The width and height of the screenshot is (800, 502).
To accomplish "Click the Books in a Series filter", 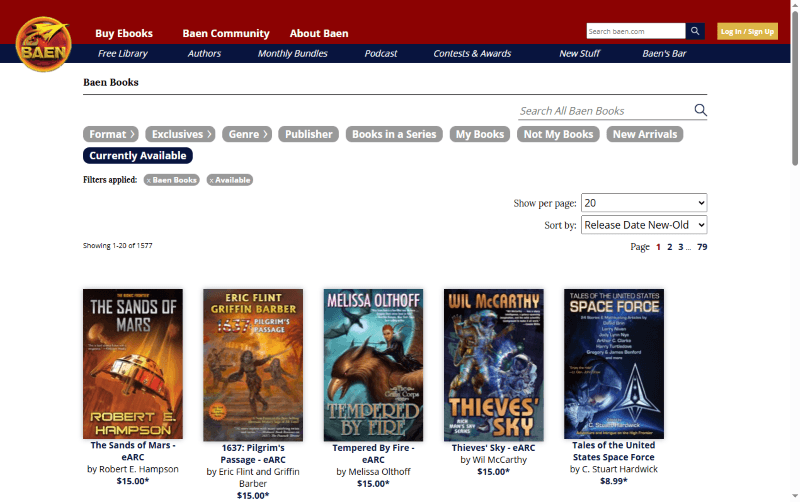I will 394,134.
